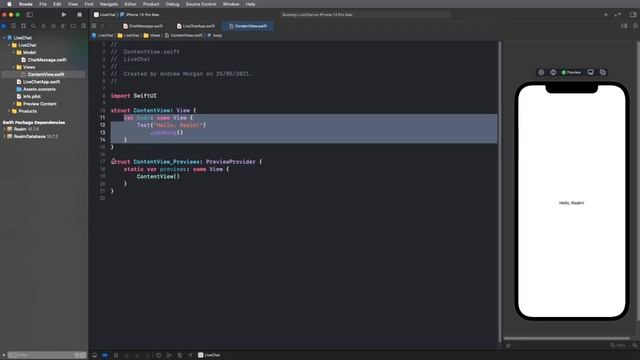
Task: Toggle the inspectors panel button
Action: [x=633, y=14]
